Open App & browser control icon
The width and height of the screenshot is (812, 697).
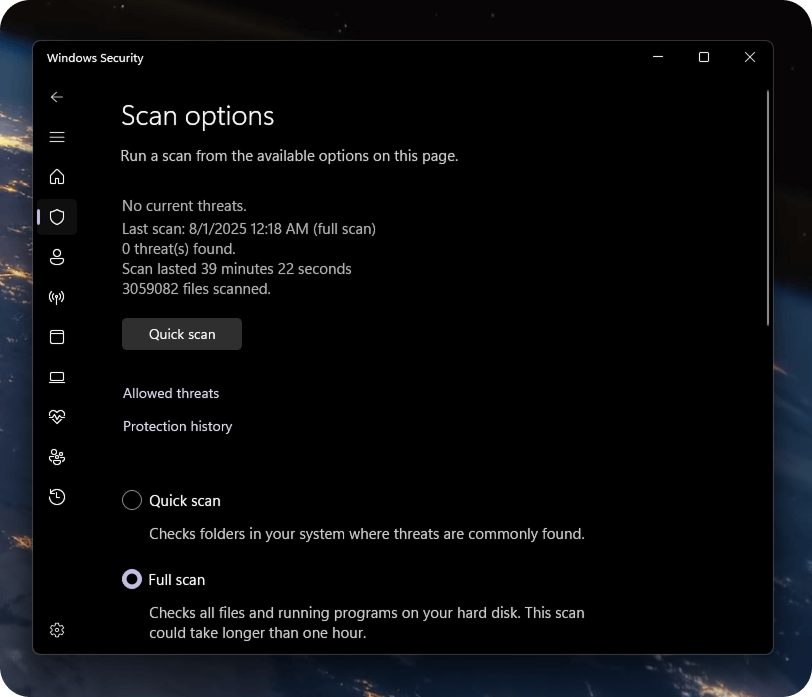[57, 337]
